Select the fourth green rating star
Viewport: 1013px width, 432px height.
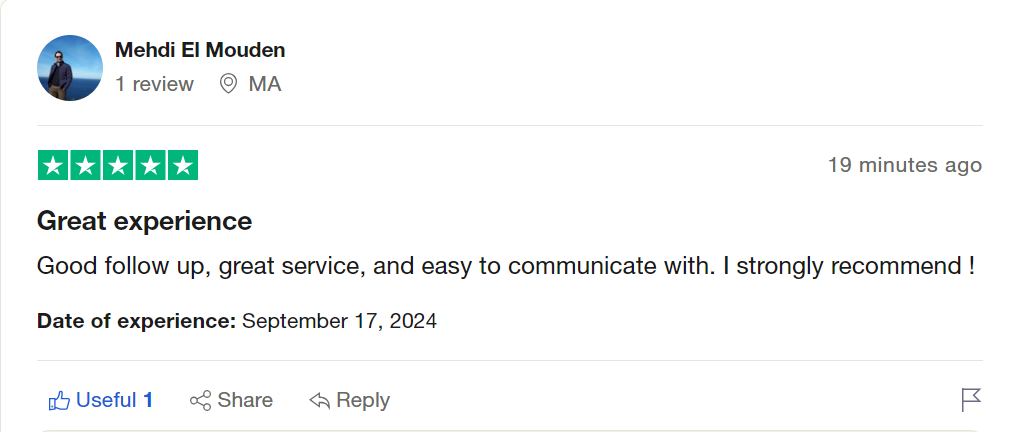coord(150,166)
